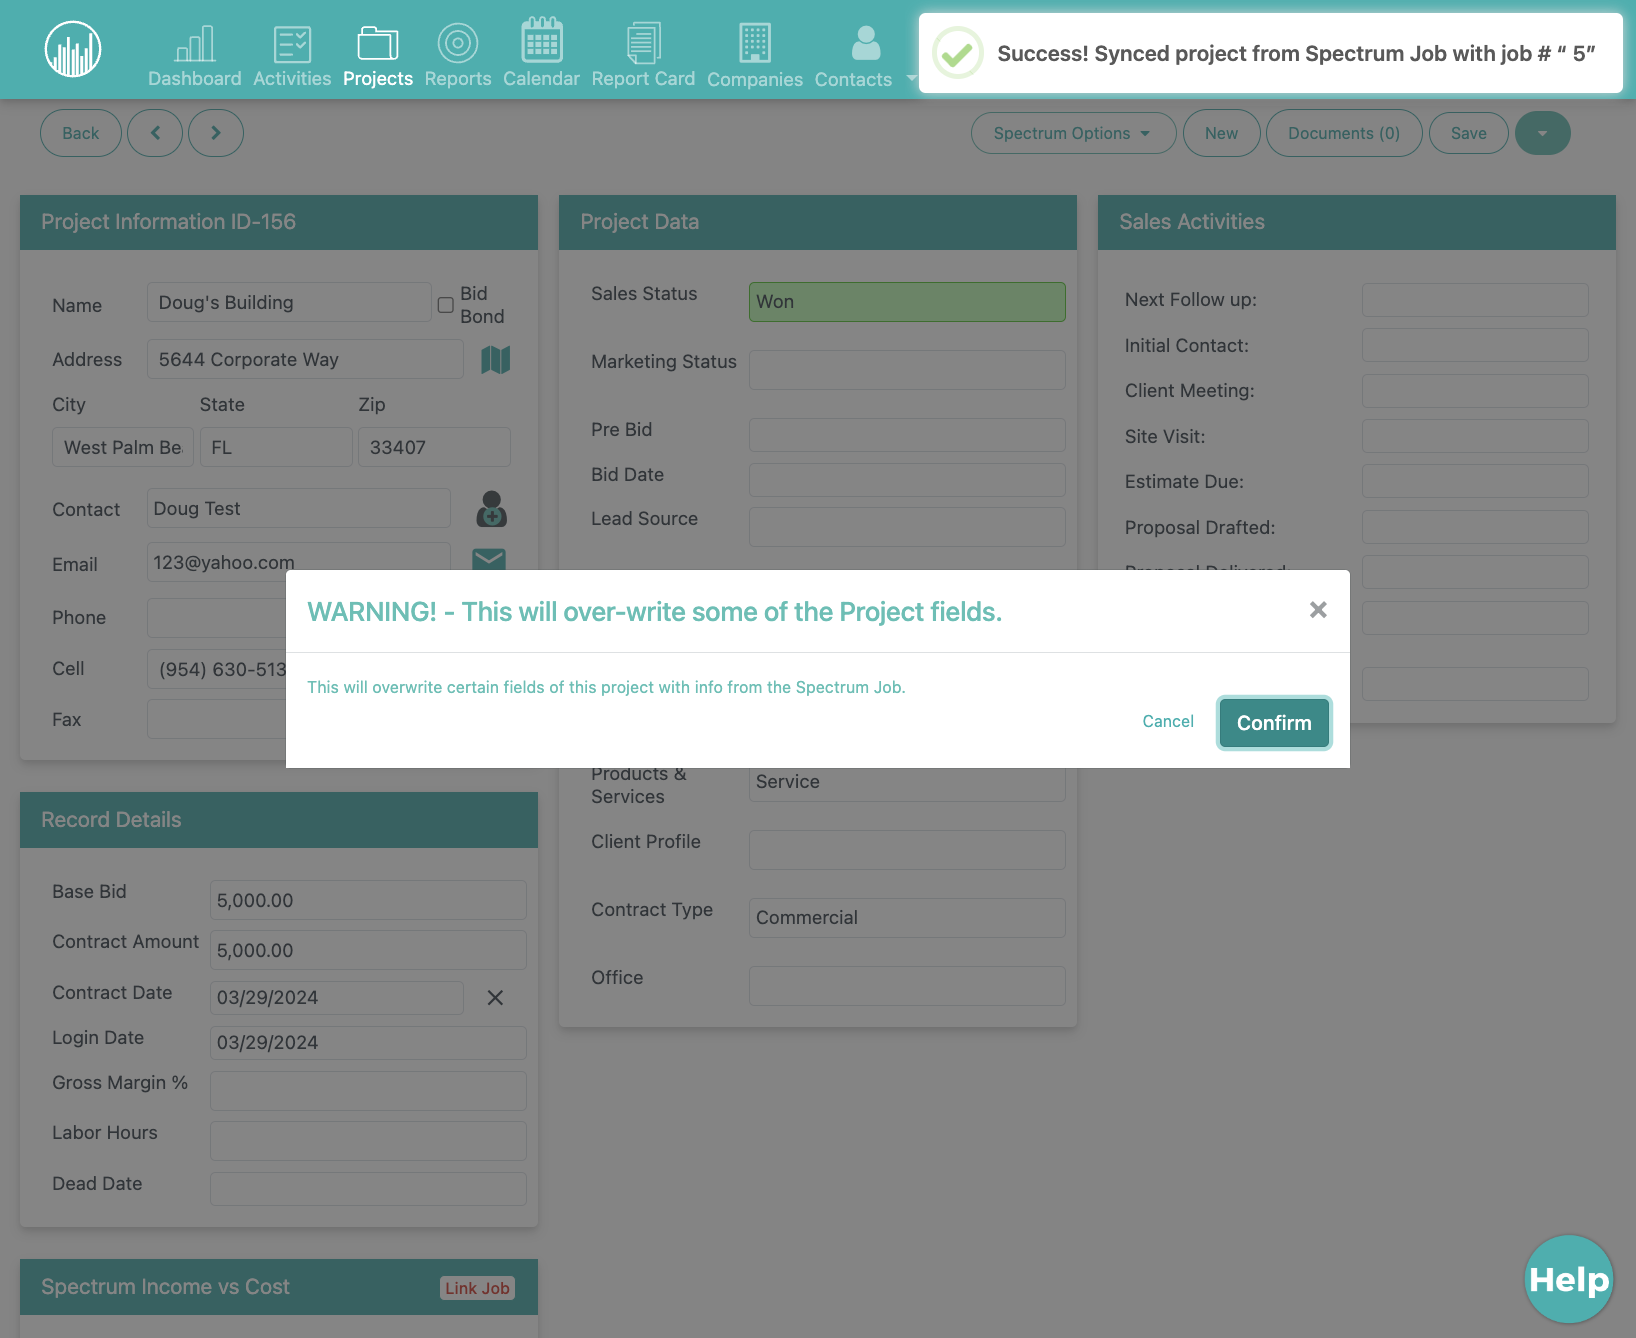
Task: Open the Help bubble
Action: (x=1569, y=1279)
